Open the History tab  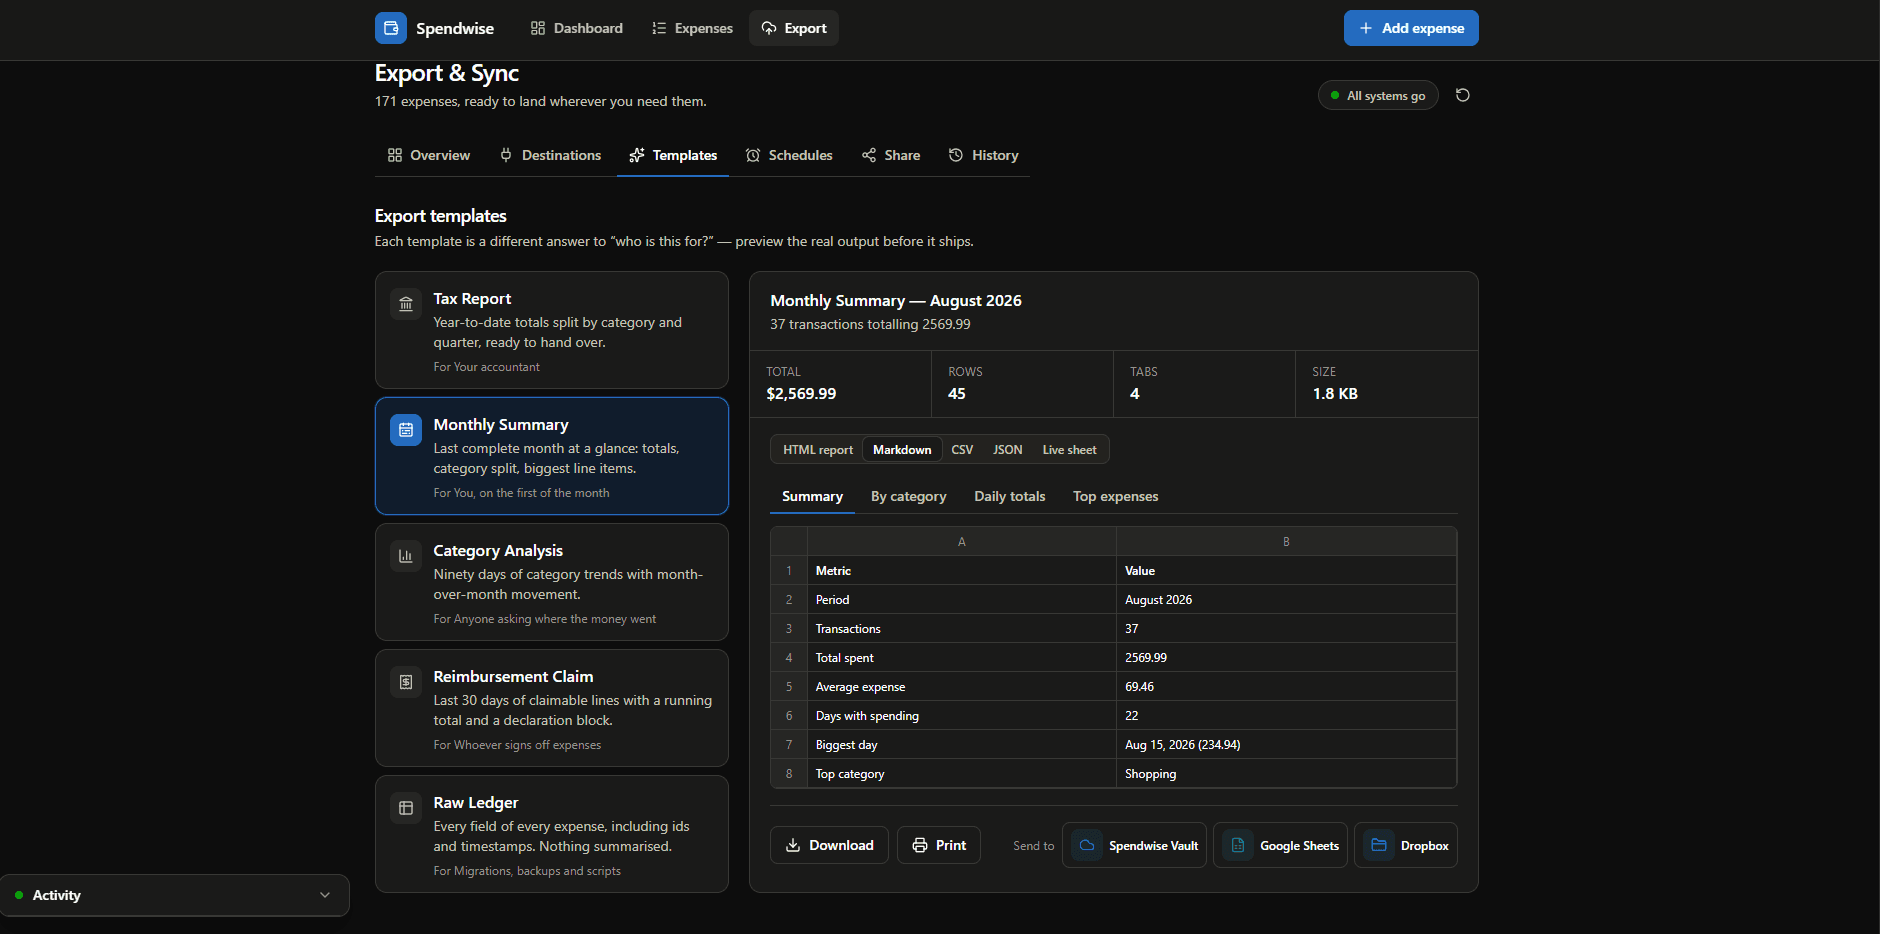pos(984,155)
